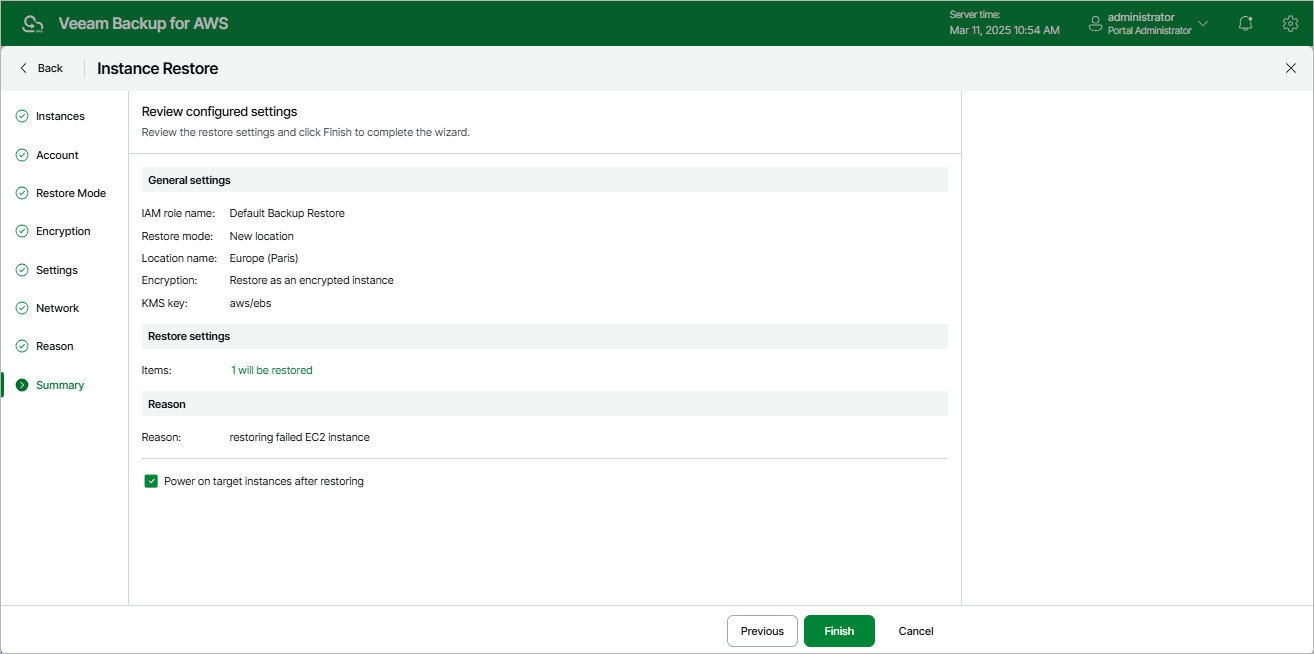Image resolution: width=1314 pixels, height=654 pixels.
Task: Disable power on target instances after restoring
Action: pyautogui.click(x=151, y=480)
